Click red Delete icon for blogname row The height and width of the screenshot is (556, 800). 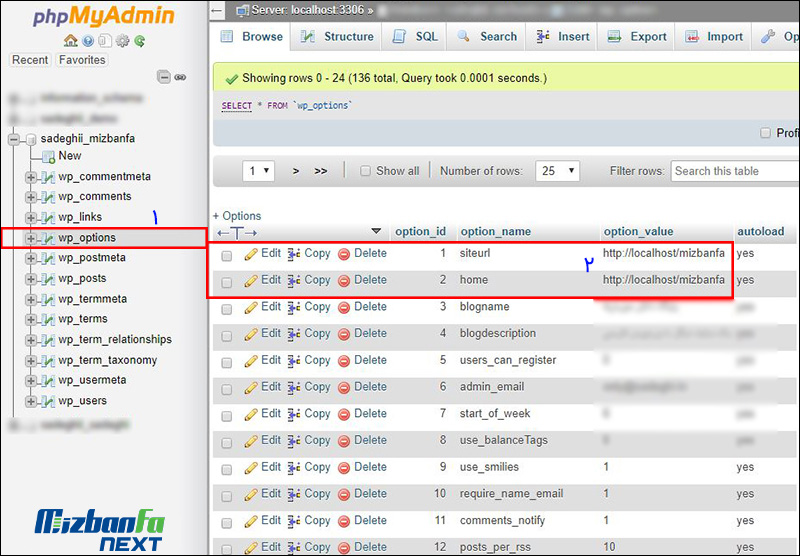344,307
